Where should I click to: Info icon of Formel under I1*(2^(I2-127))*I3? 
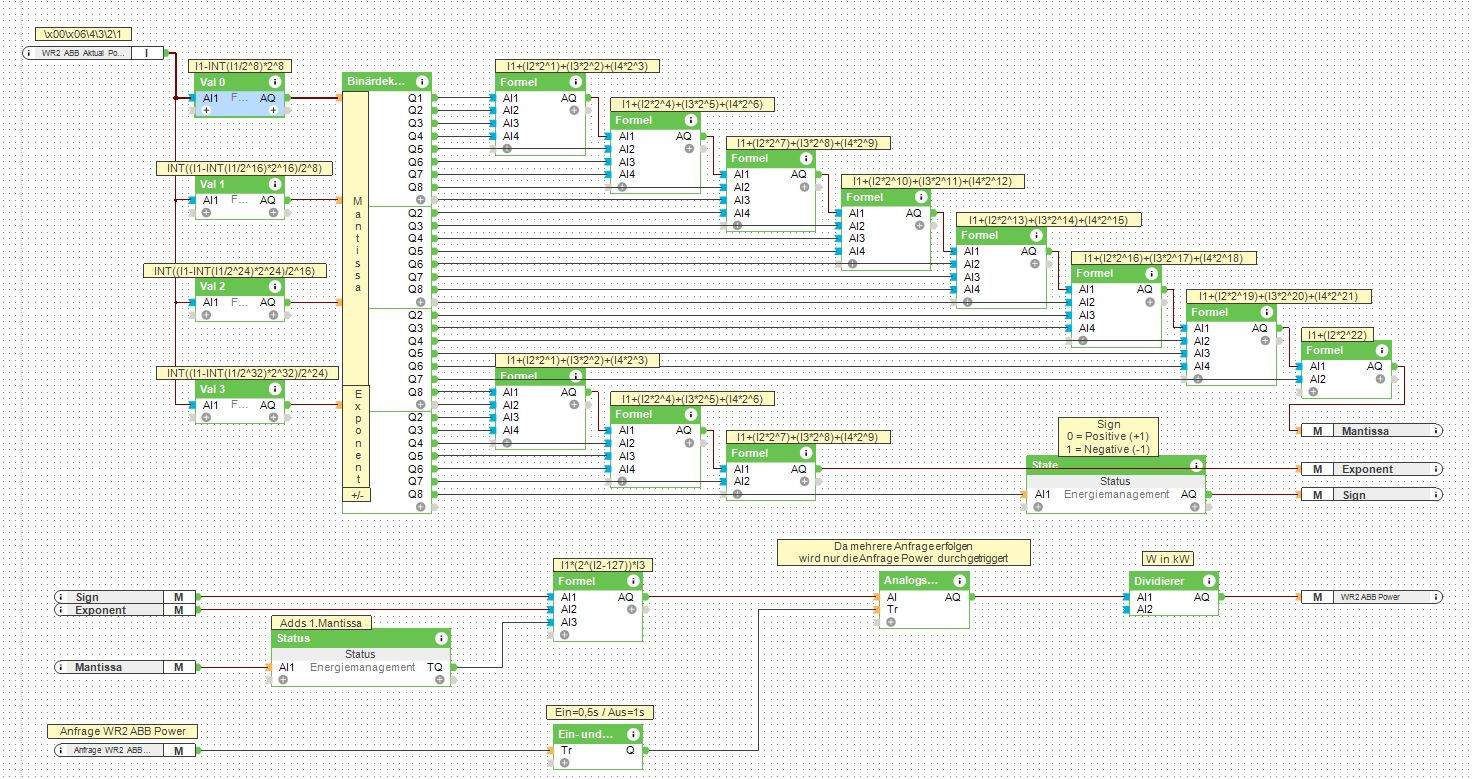(x=634, y=581)
